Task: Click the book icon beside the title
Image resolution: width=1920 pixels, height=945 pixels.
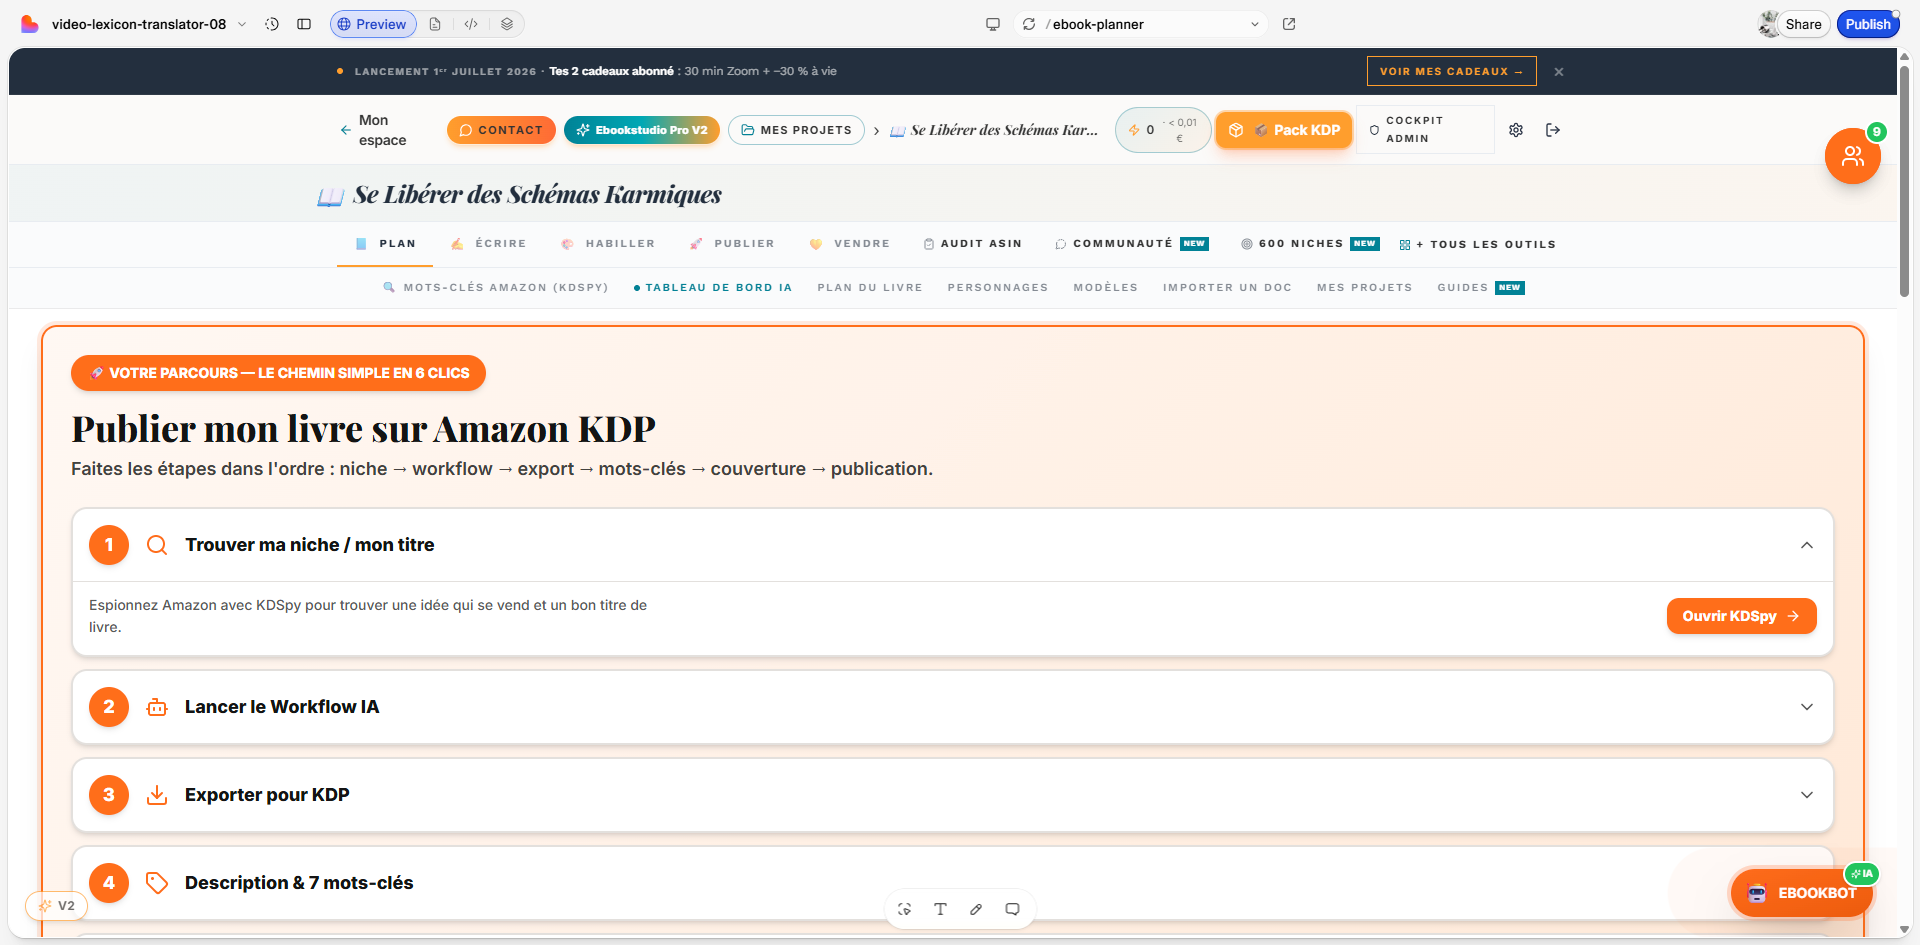Action: click(330, 196)
